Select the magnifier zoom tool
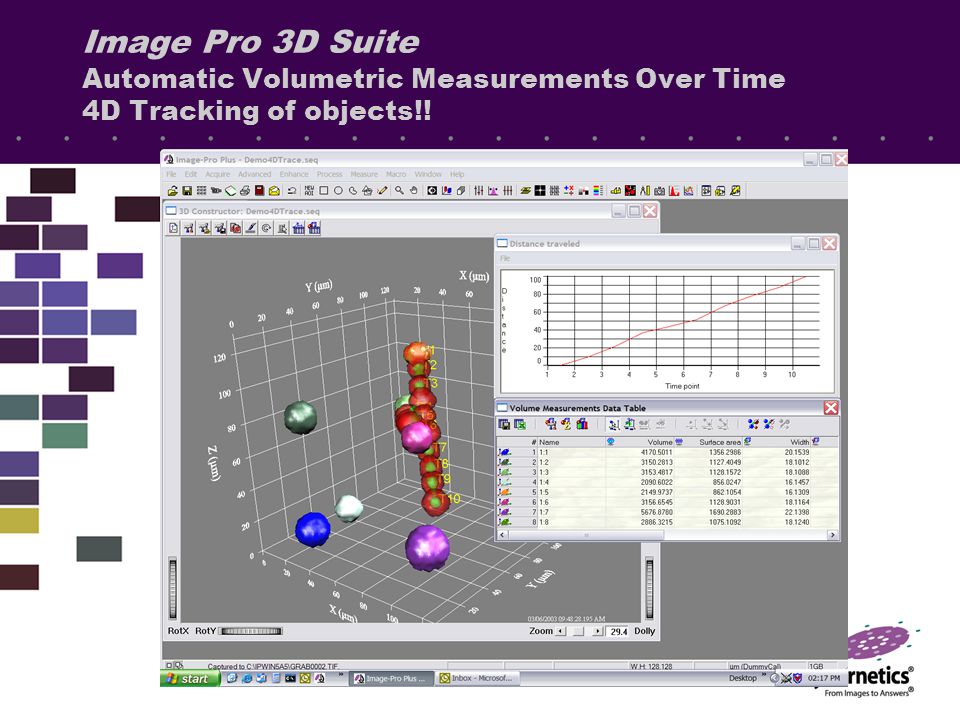 (399, 190)
